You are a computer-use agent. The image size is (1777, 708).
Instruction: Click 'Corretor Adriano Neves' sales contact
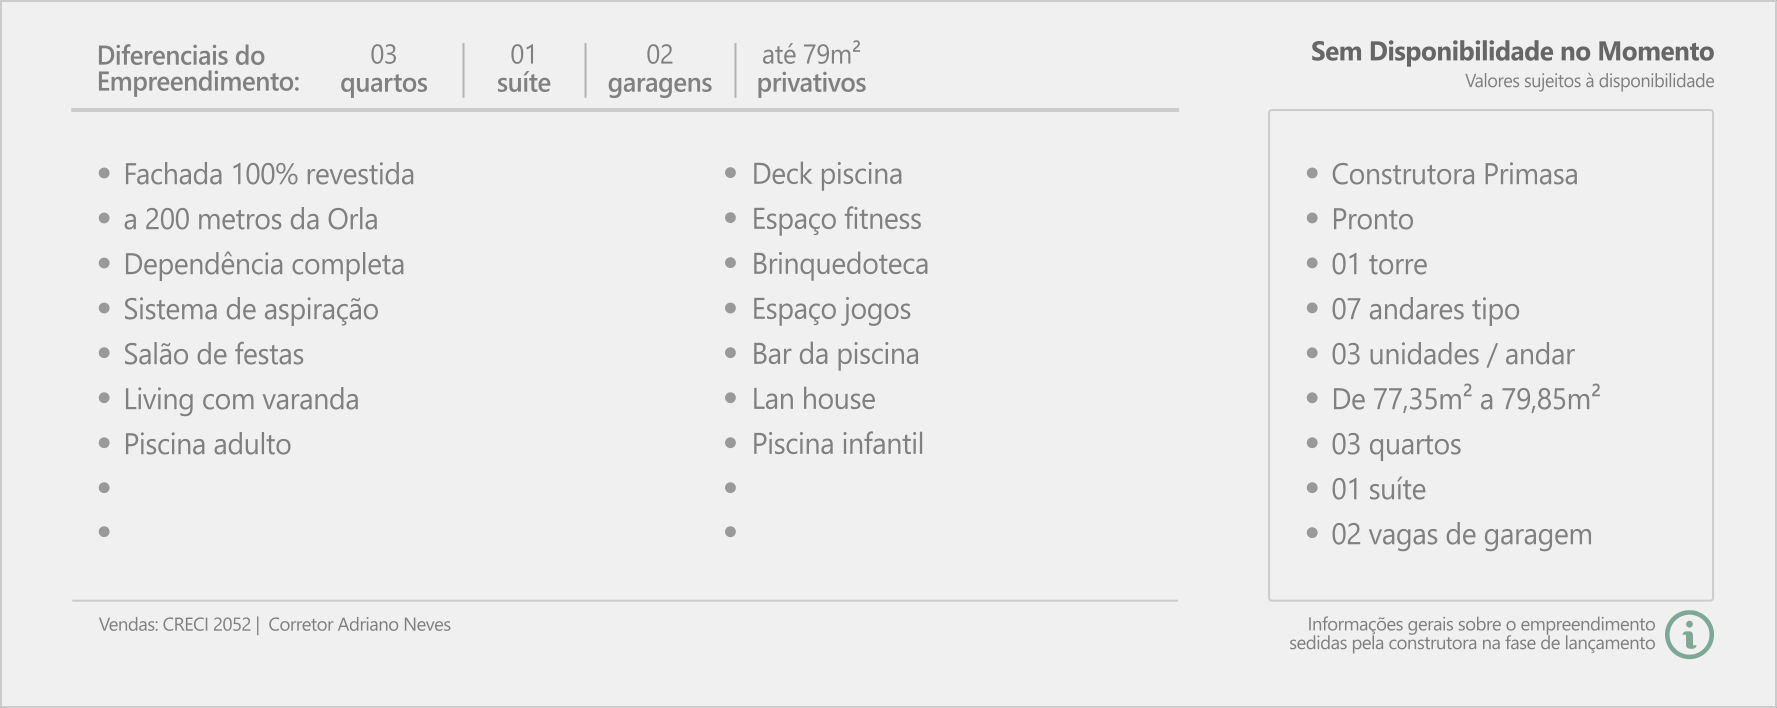[360, 625]
